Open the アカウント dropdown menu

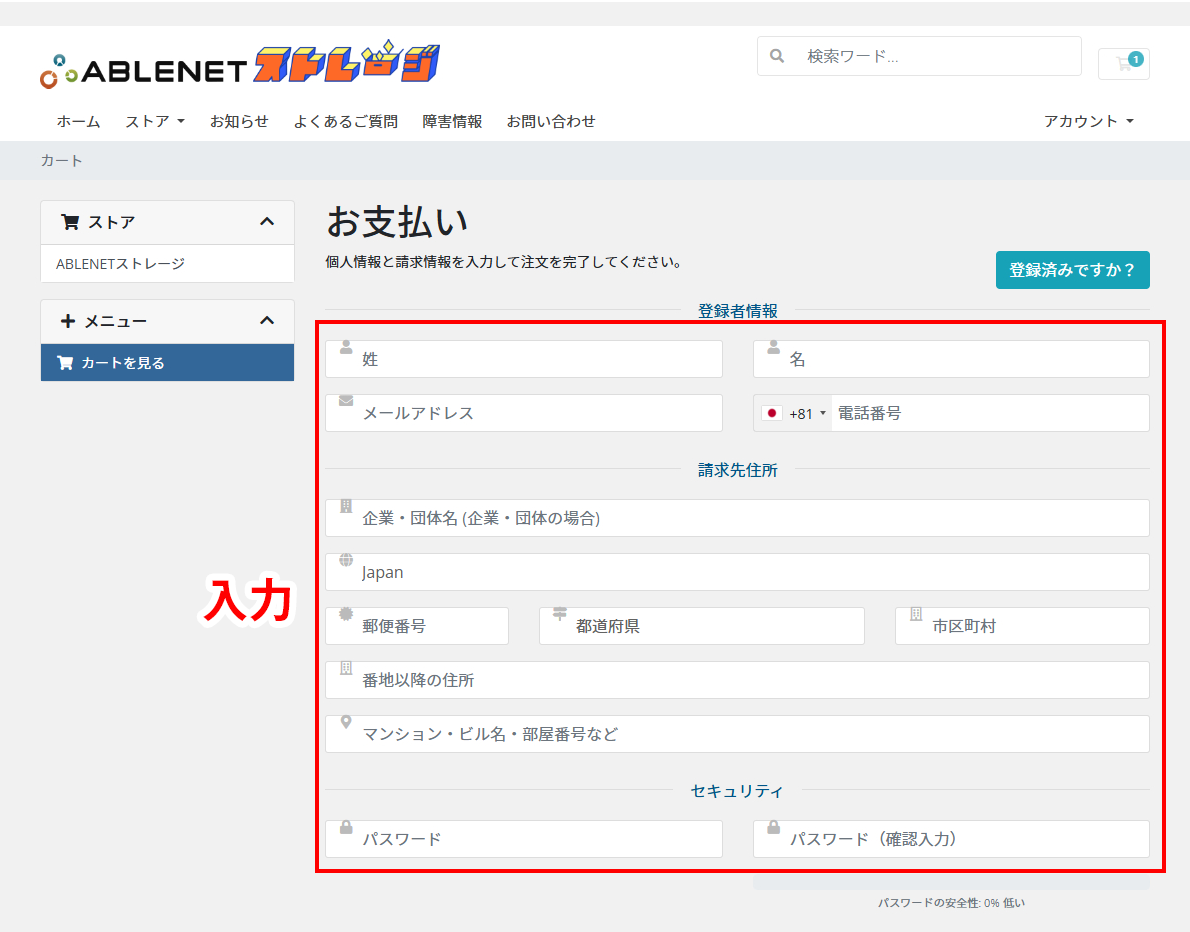[x=1089, y=121]
